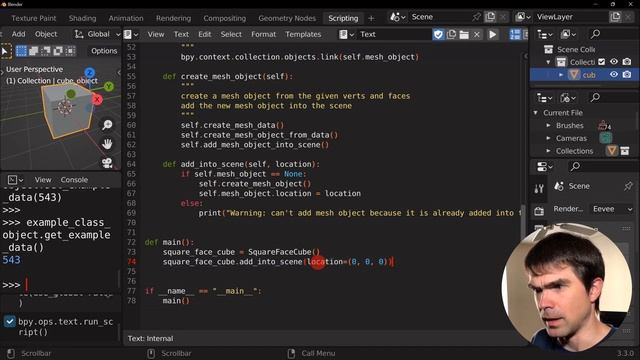Screen dimensions: 640x360
Task: Toggle the camera view icon in the viewport
Action: (x=107, y=163)
